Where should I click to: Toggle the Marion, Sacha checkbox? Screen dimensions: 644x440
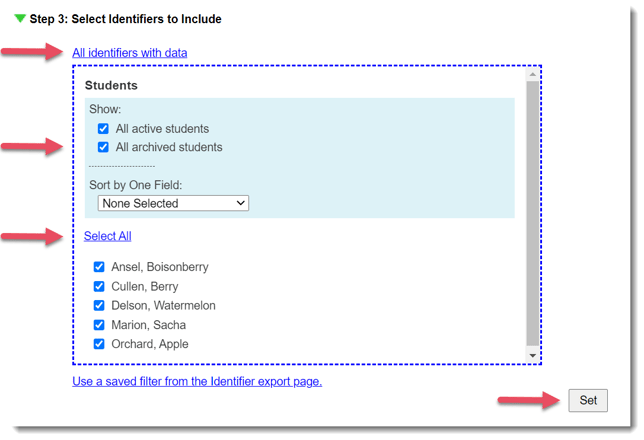(x=99, y=325)
